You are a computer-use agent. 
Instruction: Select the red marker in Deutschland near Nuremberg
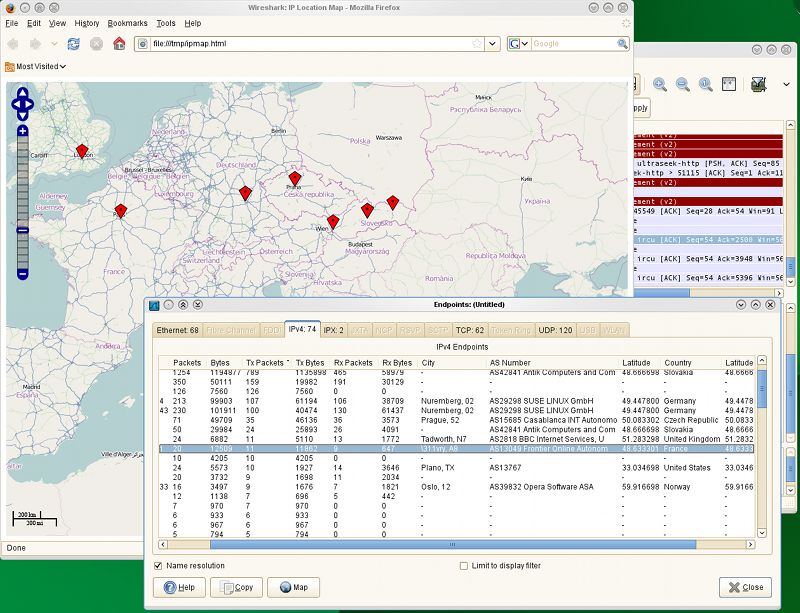[x=245, y=193]
